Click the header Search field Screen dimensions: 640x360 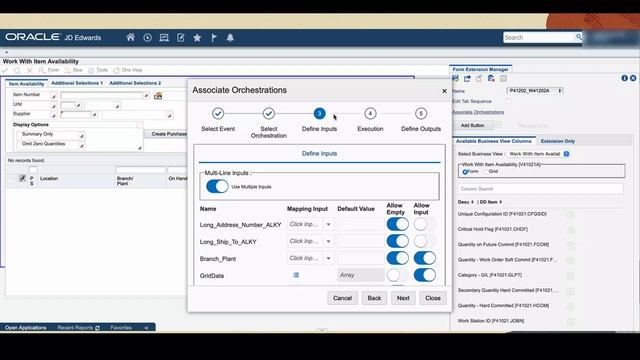pos(539,37)
